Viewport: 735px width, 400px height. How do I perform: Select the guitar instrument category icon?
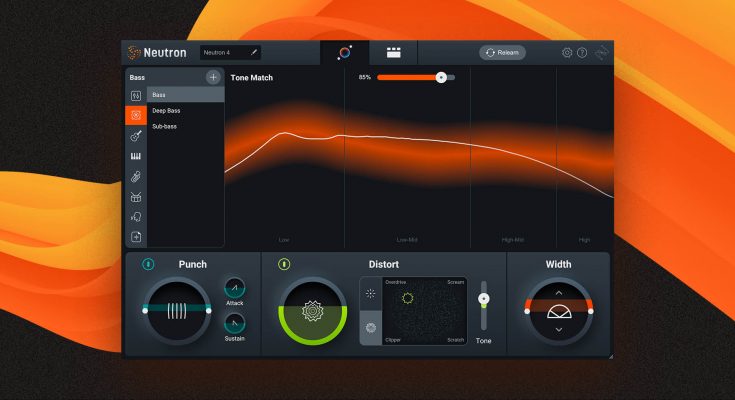(136, 136)
